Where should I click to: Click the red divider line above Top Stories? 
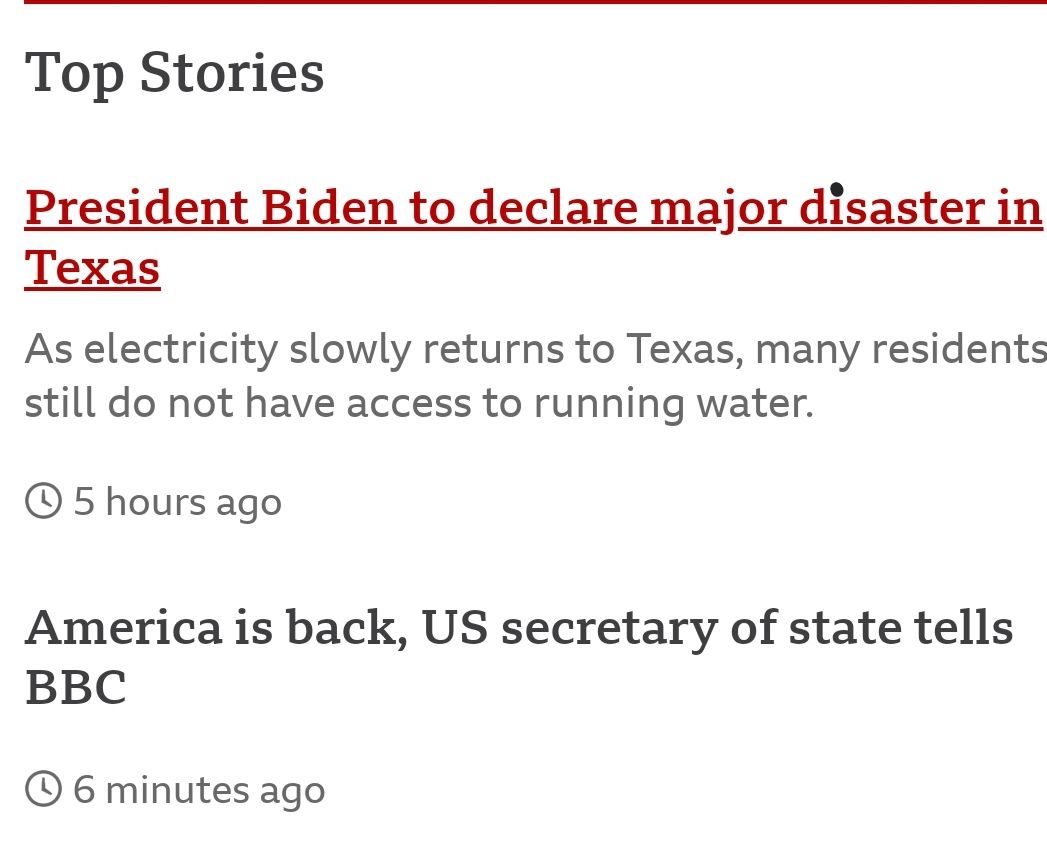click(x=534, y=2)
